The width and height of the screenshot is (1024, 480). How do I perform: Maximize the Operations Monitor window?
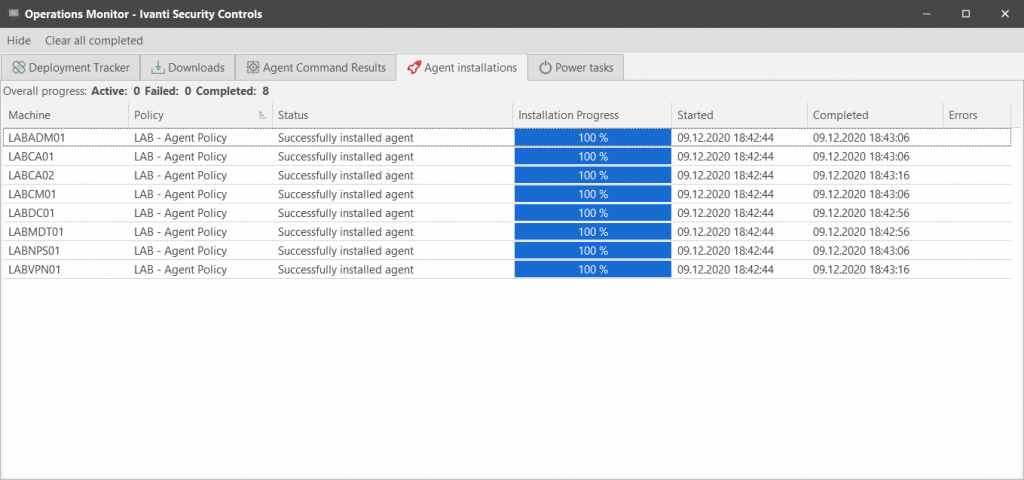click(966, 14)
